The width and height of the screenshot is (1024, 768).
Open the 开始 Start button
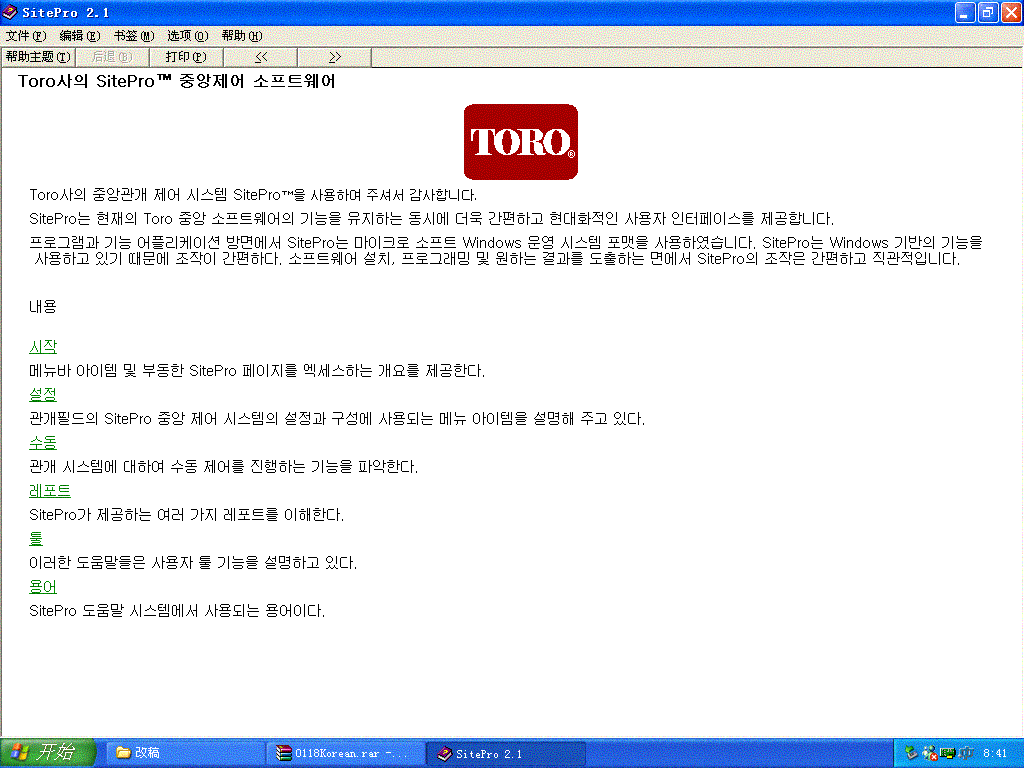[x=48, y=753]
